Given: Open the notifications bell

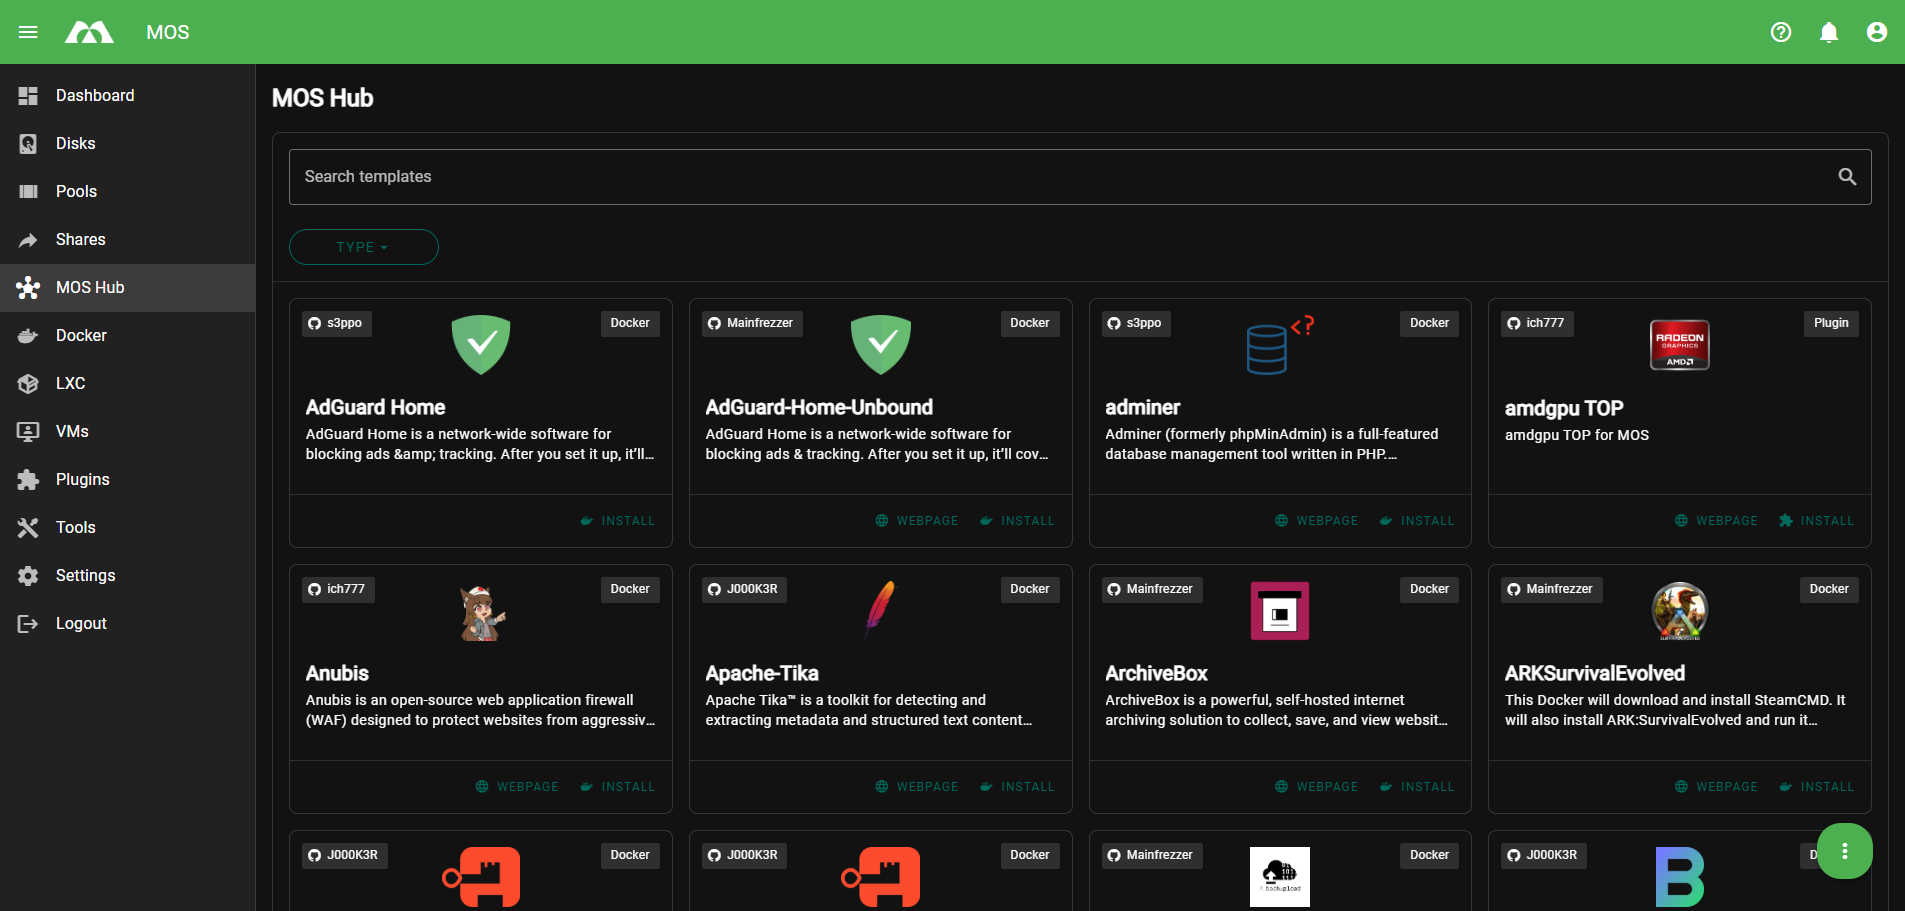Looking at the screenshot, I should pyautogui.click(x=1828, y=32).
